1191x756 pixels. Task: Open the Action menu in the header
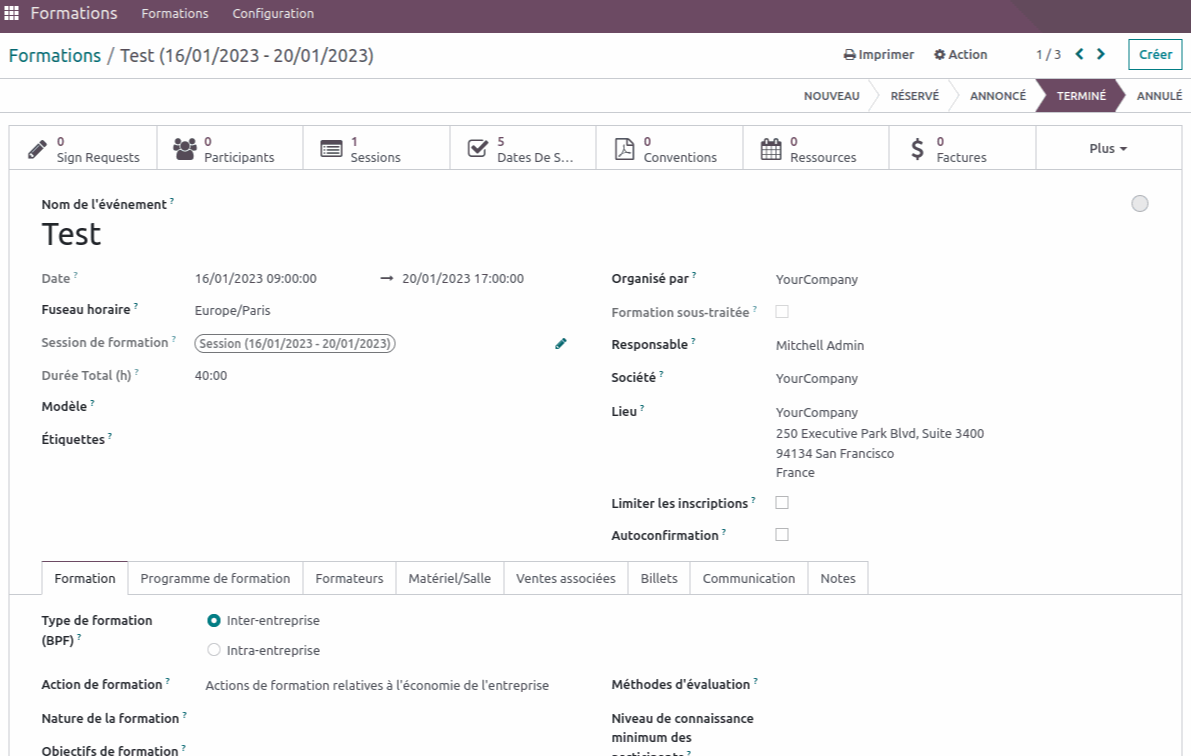960,54
